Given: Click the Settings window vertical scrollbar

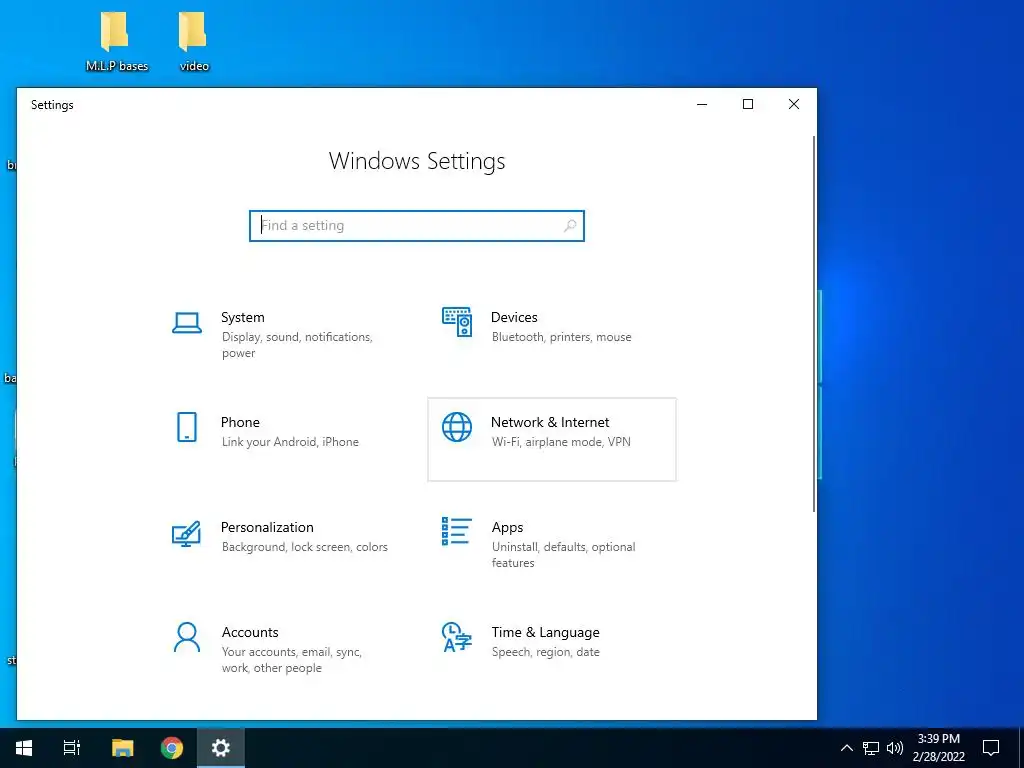Looking at the screenshot, I should tap(814, 323).
